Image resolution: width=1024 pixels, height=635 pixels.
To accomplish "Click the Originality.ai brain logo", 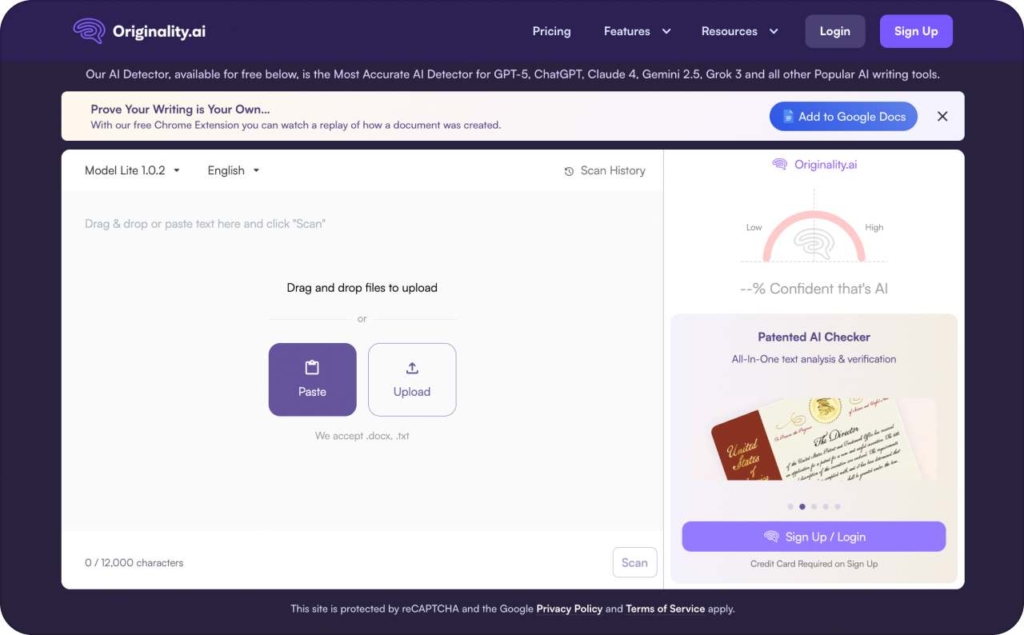I will (91, 31).
